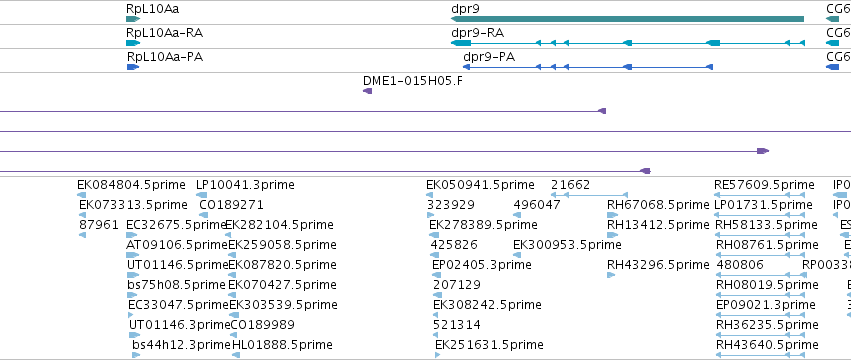Select EST feature labeled 21662
Viewport: 851px width, 360px height.
(589, 195)
